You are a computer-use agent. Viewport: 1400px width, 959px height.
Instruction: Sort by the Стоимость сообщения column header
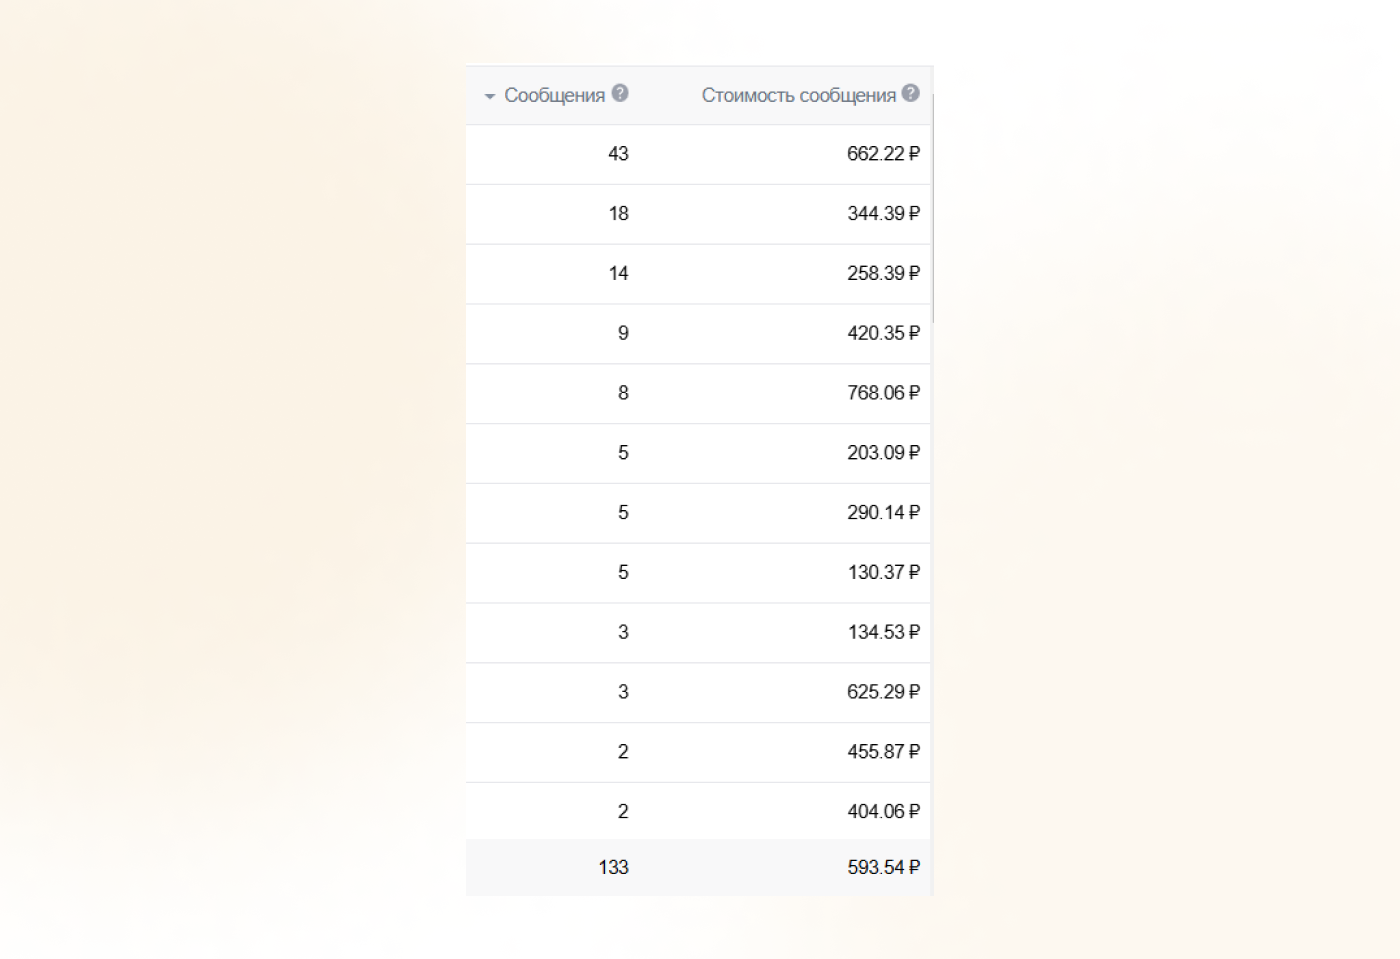click(x=798, y=95)
